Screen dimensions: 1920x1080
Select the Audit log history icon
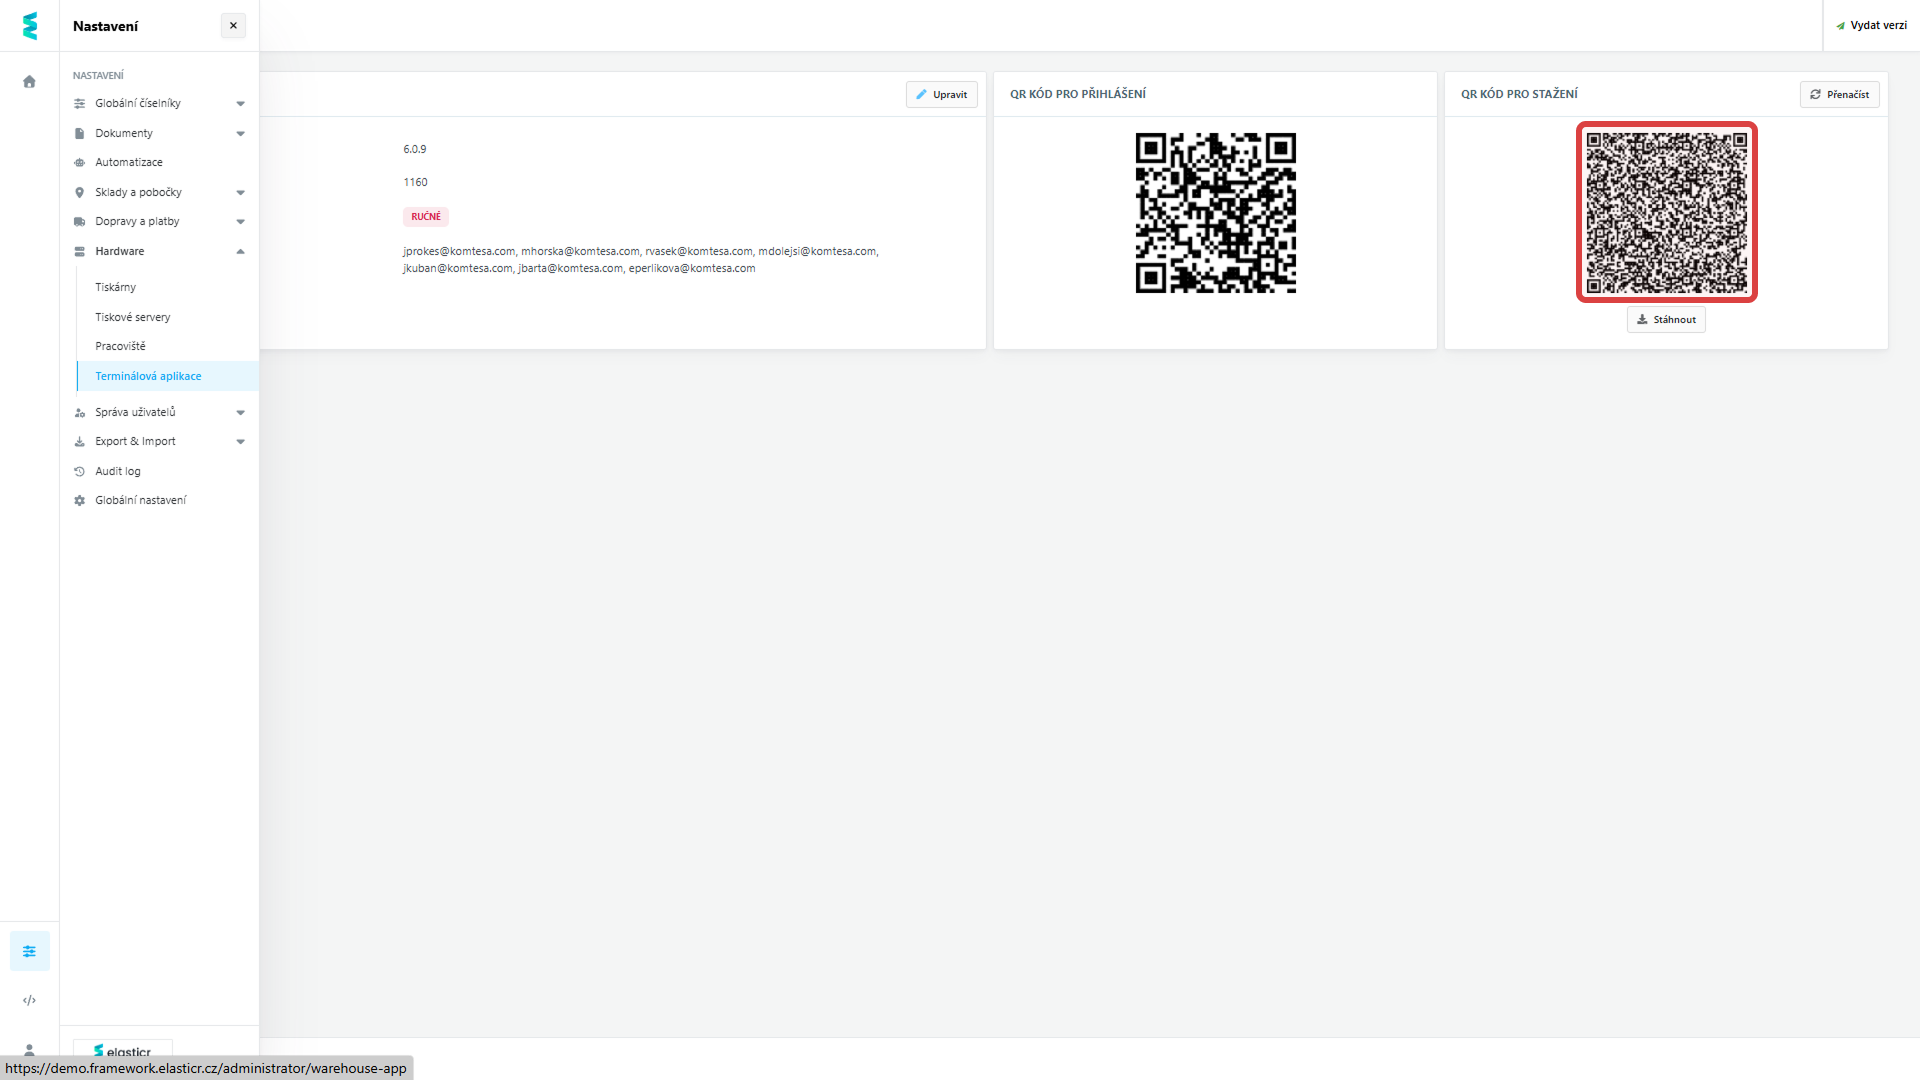[79, 470]
